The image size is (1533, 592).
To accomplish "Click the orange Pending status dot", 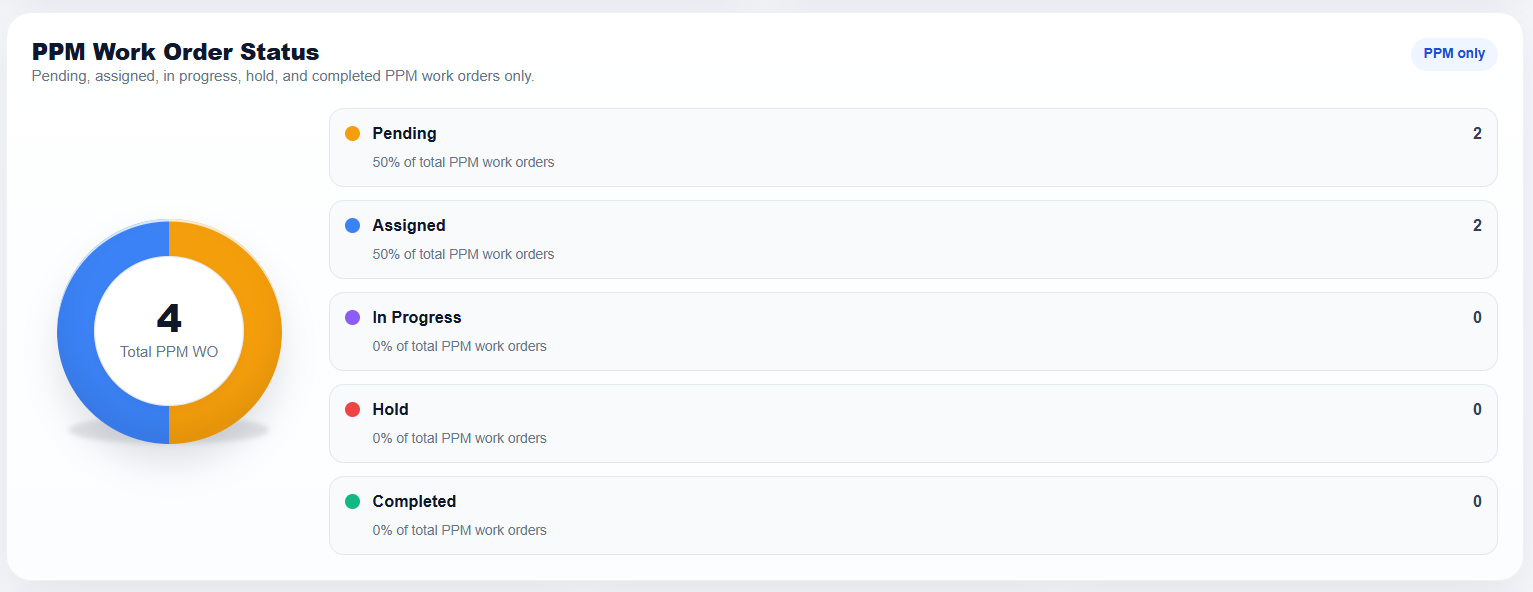I will pos(352,133).
